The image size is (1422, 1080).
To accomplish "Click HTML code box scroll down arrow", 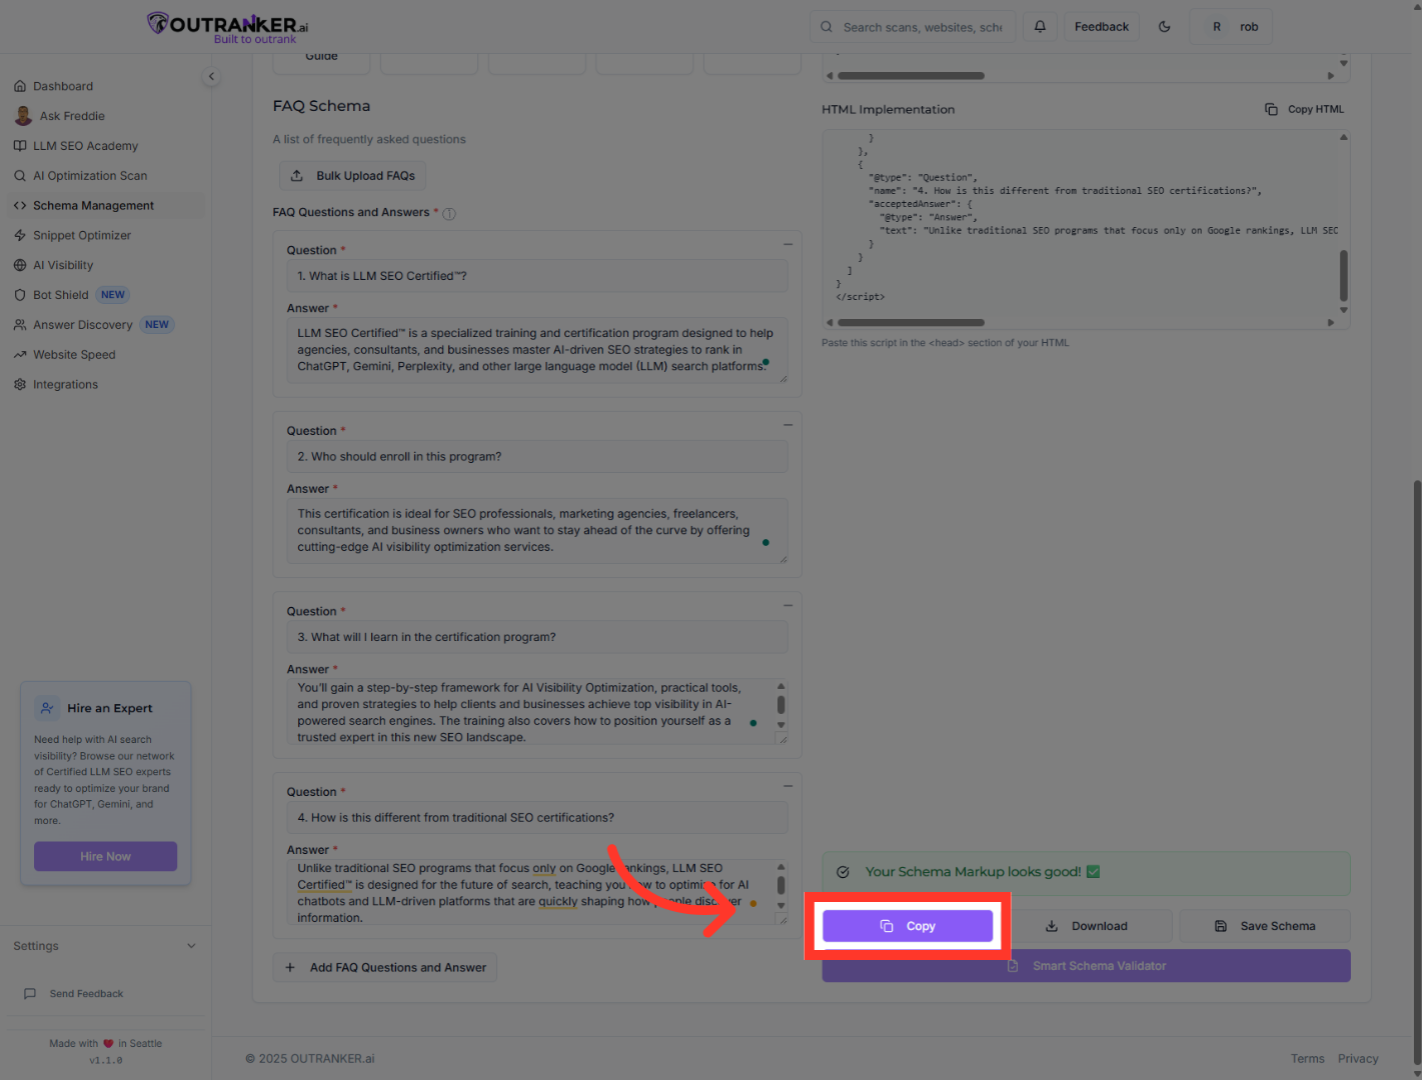I will click(1343, 310).
